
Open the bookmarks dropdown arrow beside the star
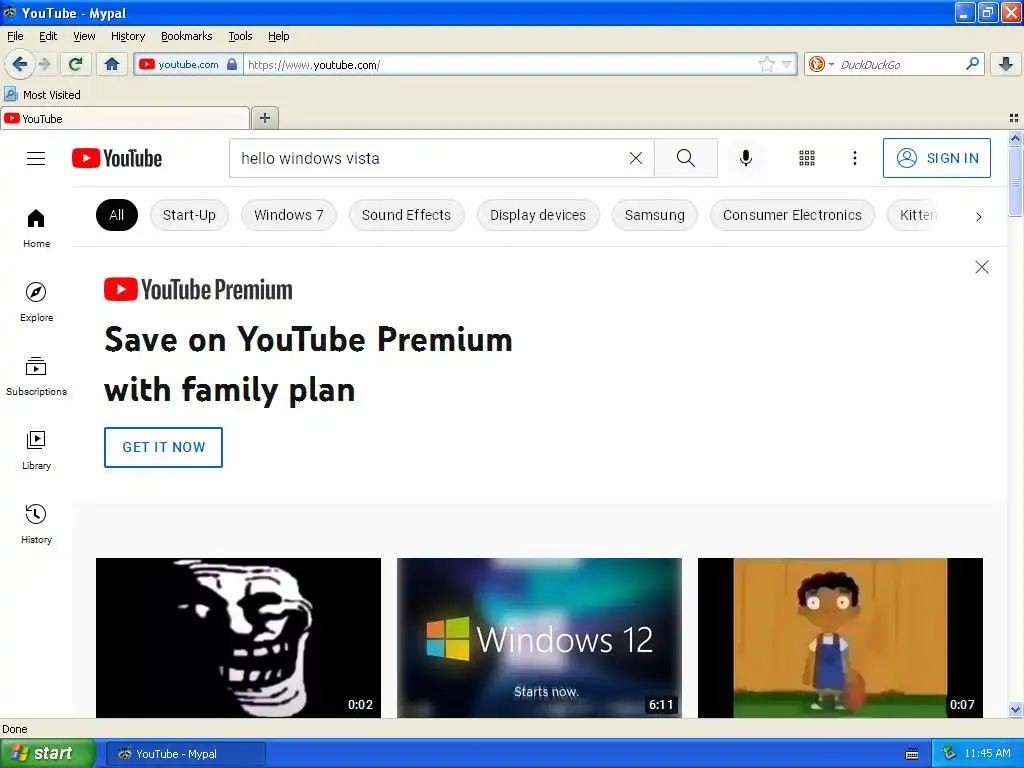click(x=786, y=64)
